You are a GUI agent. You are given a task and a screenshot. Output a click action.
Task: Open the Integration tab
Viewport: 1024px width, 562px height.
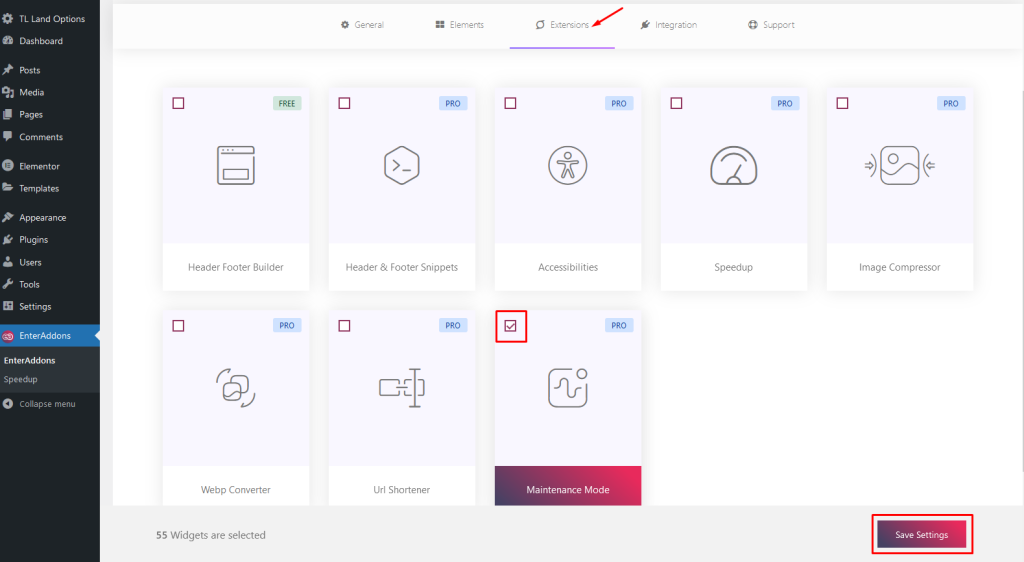point(669,25)
